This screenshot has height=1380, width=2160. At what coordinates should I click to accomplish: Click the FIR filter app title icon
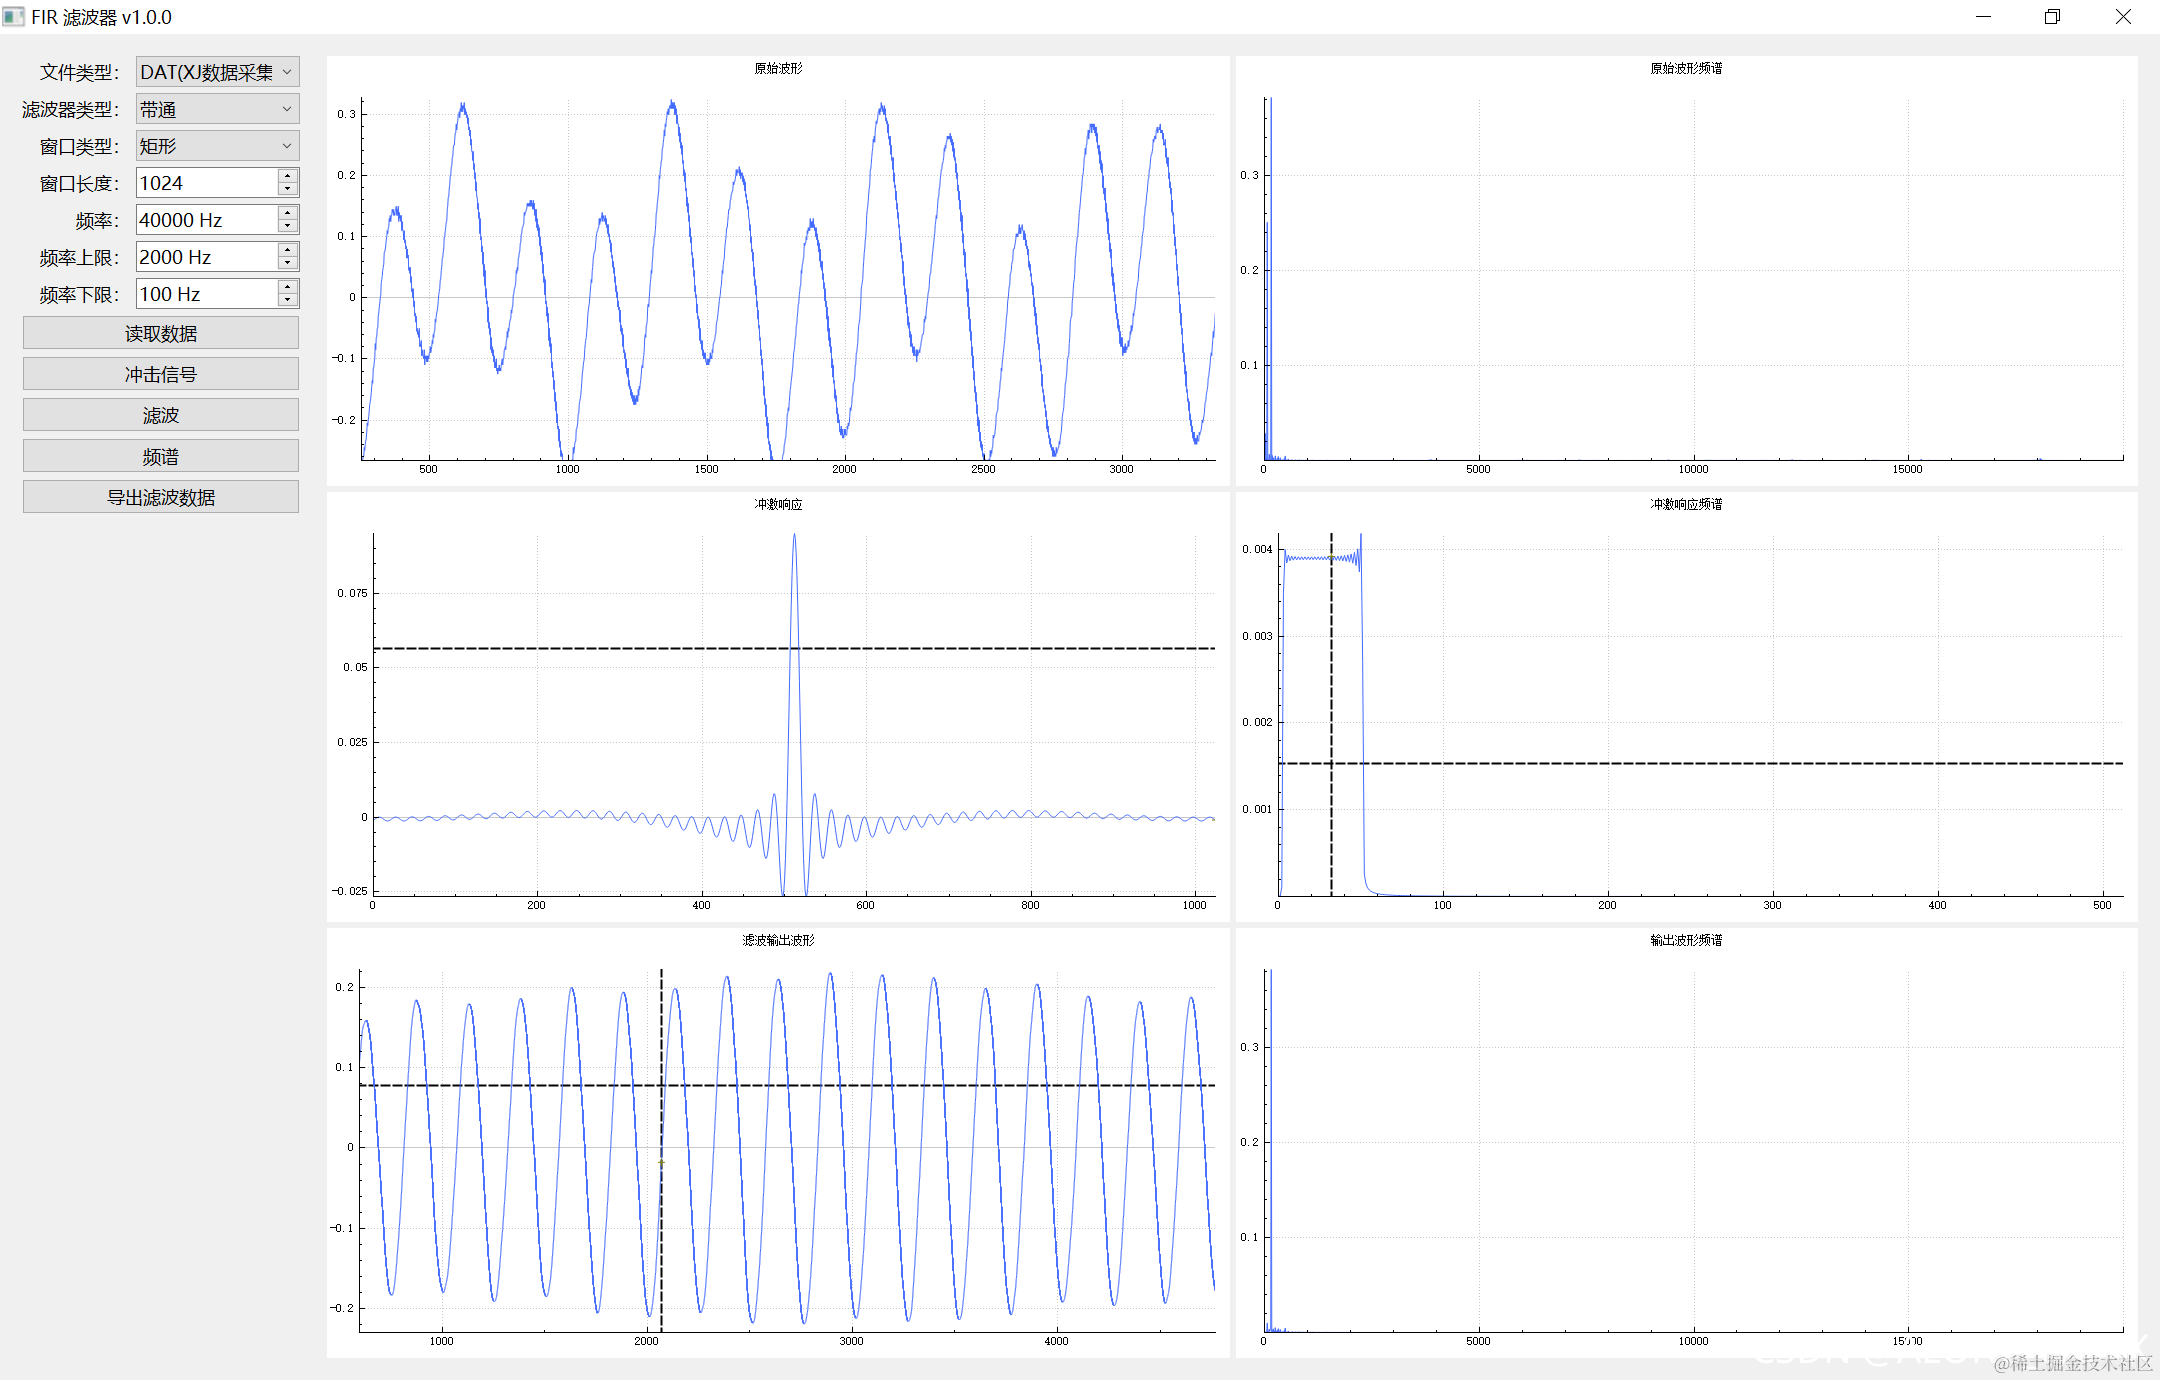13,17
